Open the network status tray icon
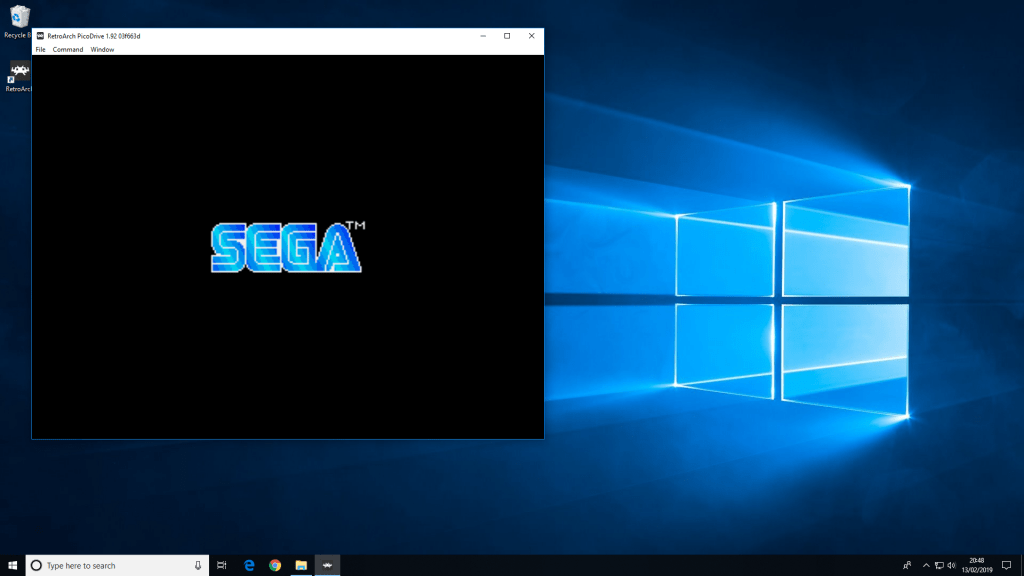The width and height of the screenshot is (1024, 576). (x=939, y=566)
